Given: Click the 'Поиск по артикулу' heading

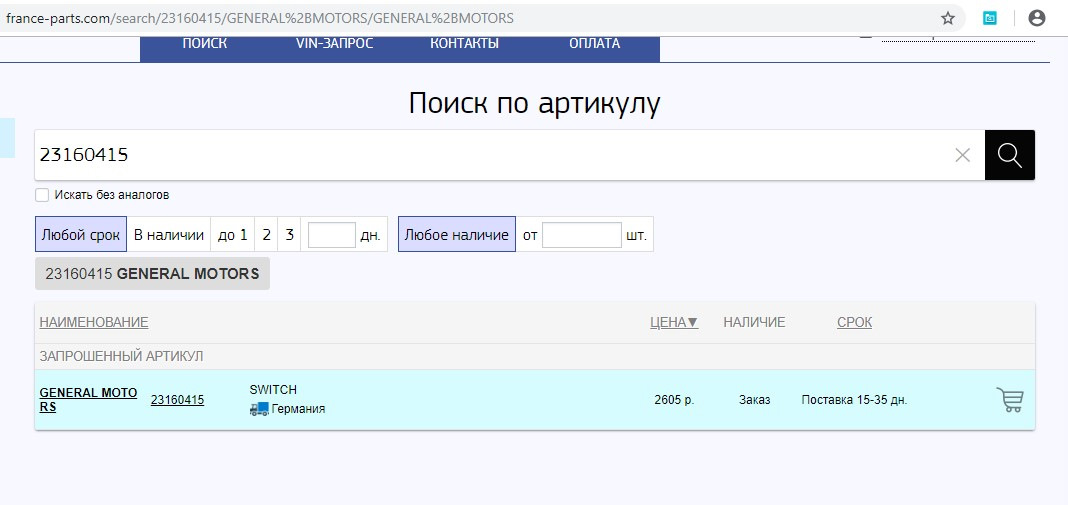Looking at the screenshot, I should pyautogui.click(x=535, y=103).
